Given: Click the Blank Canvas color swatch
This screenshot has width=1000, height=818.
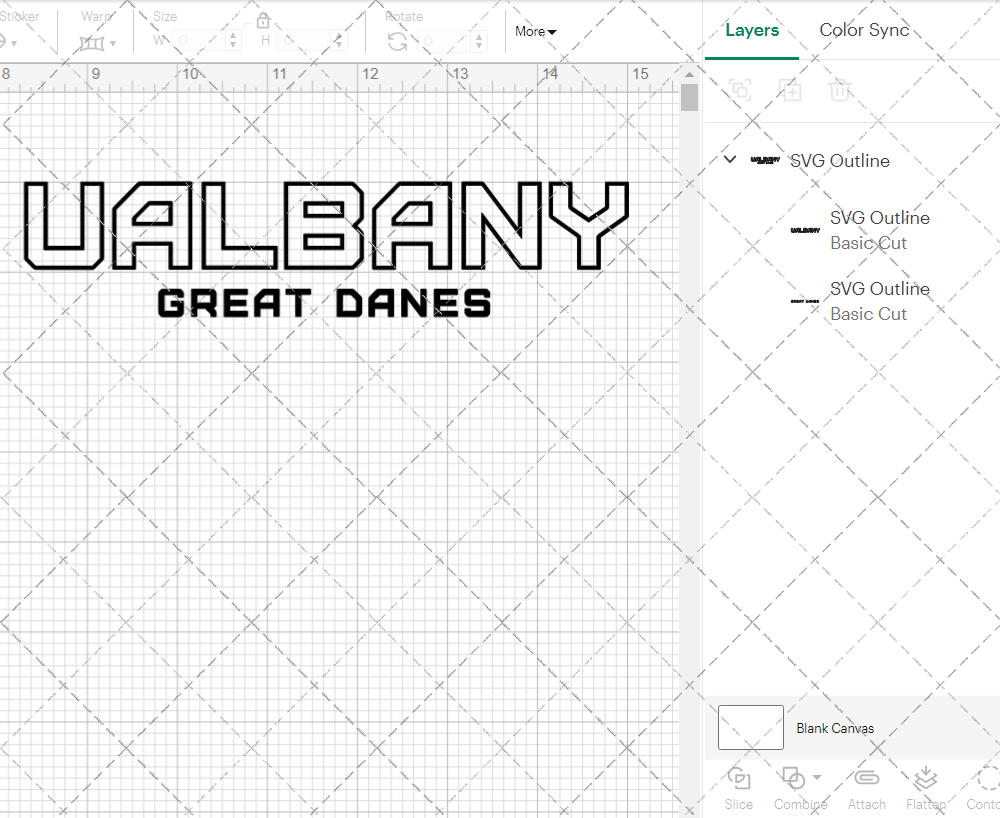Looking at the screenshot, I should [750, 727].
